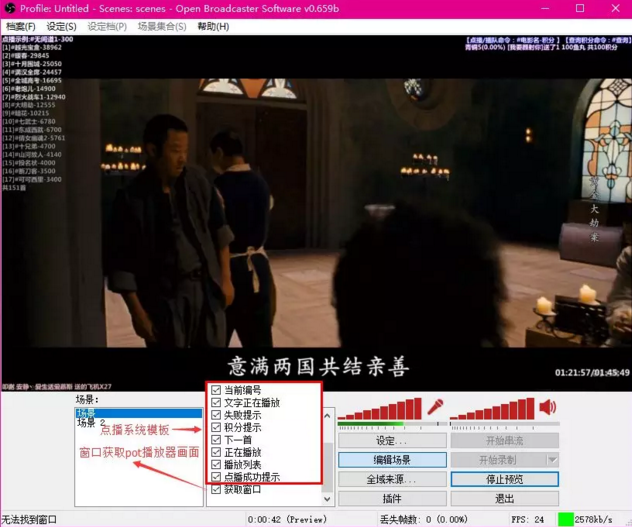Adjust the microphone volume bars

(380, 408)
